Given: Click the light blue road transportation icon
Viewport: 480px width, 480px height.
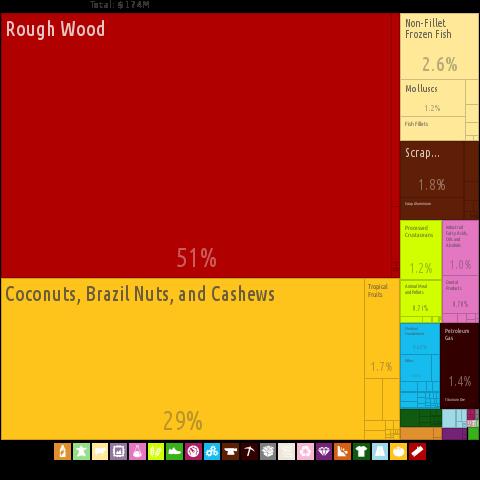Looking at the screenshot, I should [x=380, y=452].
